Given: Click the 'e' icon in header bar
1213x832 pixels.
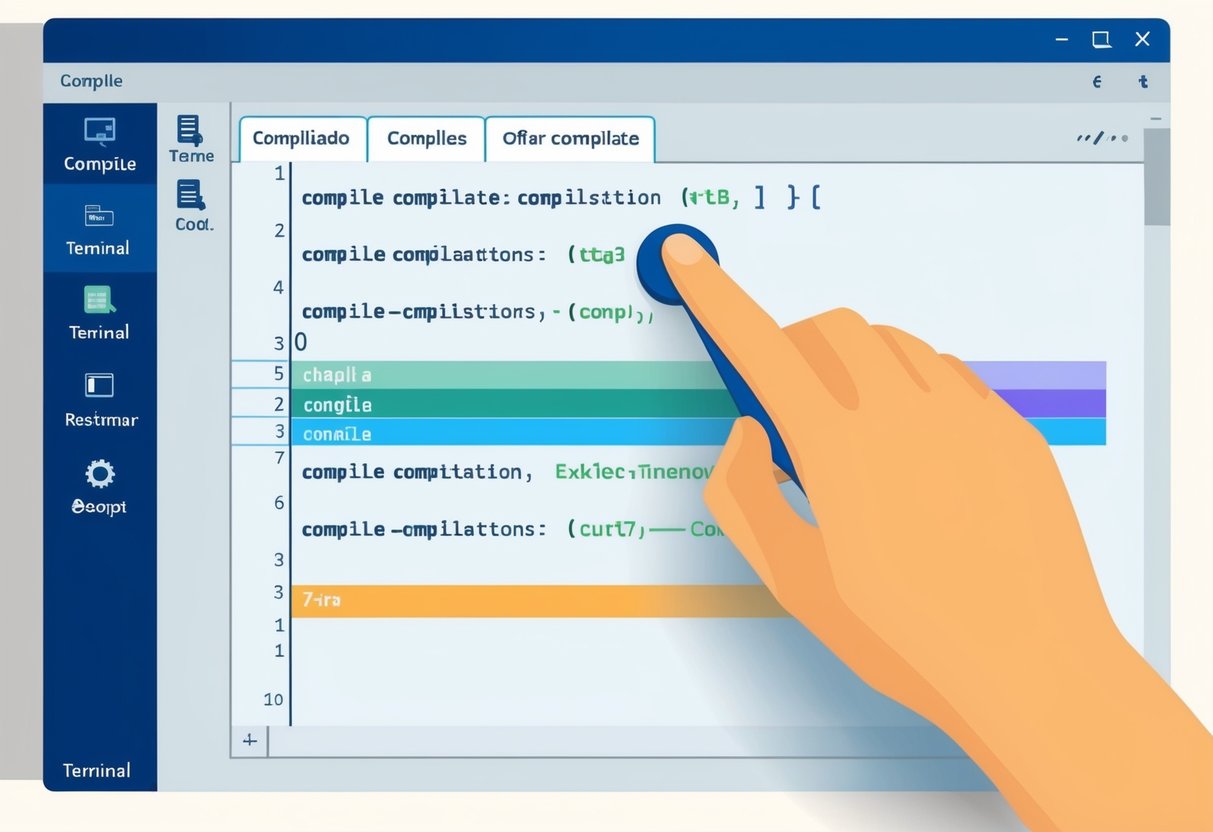Looking at the screenshot, I should 1097,83.
